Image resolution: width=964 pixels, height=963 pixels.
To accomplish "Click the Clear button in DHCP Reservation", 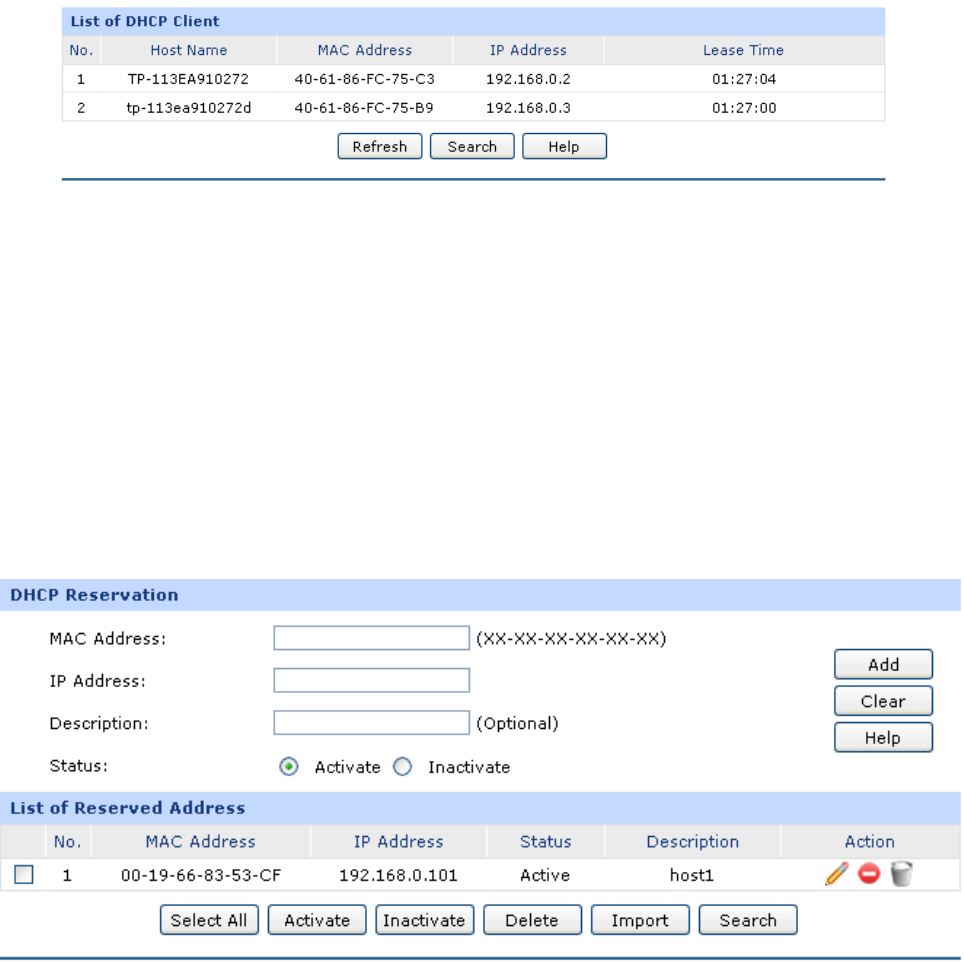I will (x=883, y=701).
